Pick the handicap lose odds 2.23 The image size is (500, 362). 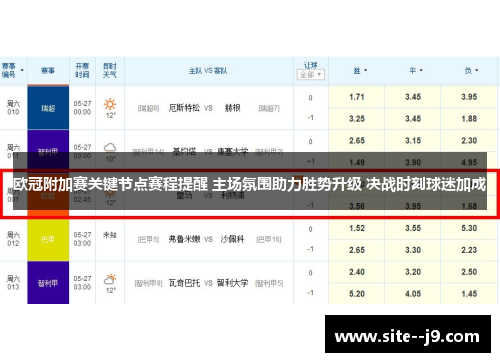coord(469,250)
